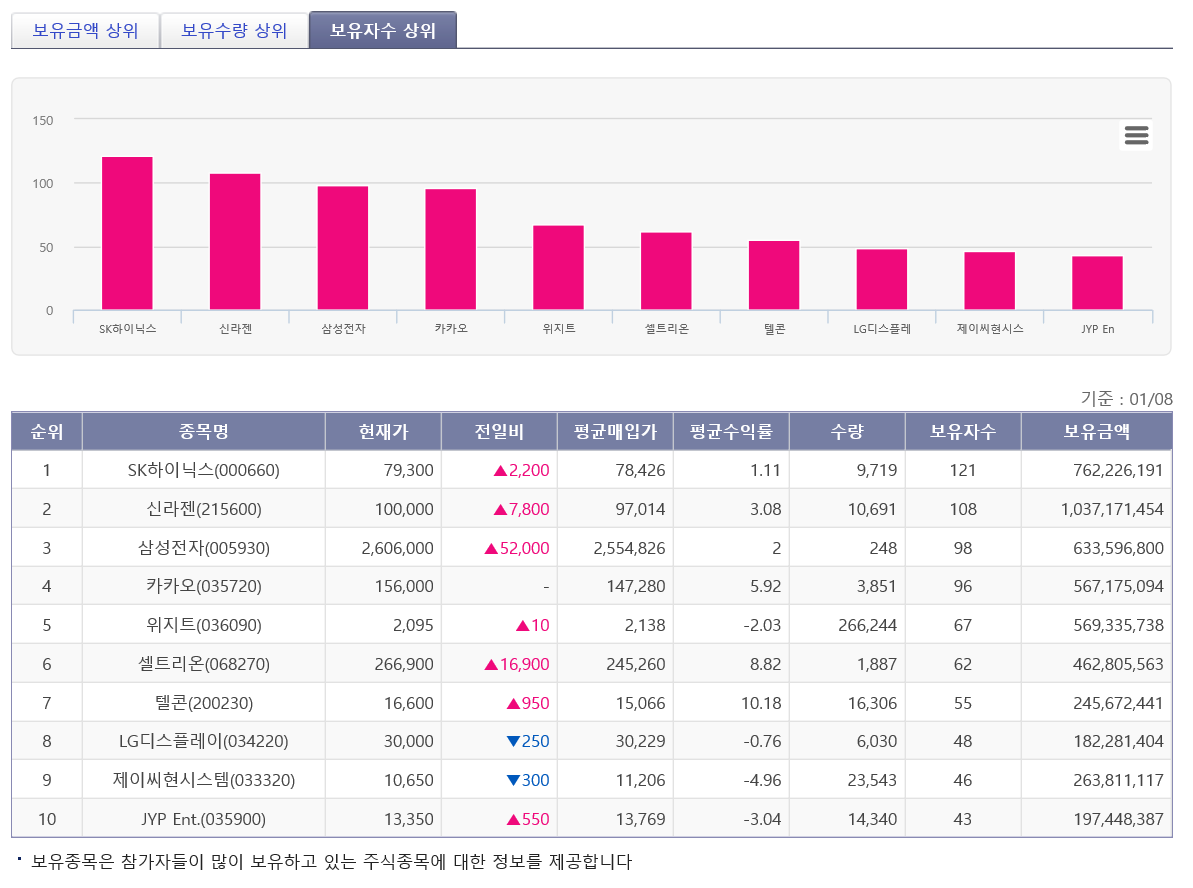1193x888 pixels.
Task: Click the 셀트리온 chart bar
Action: coord(666,271)
